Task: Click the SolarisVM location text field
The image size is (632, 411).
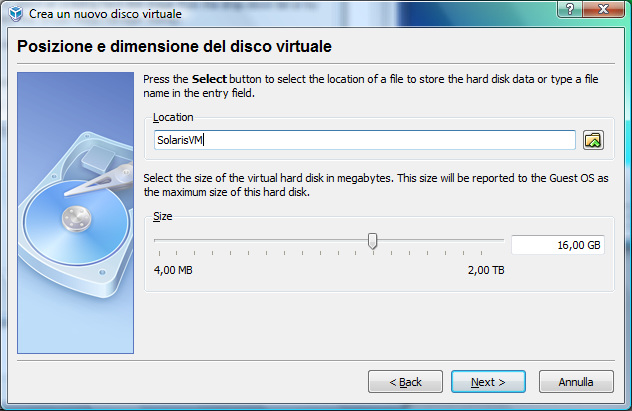Action: tap(364, 140)
